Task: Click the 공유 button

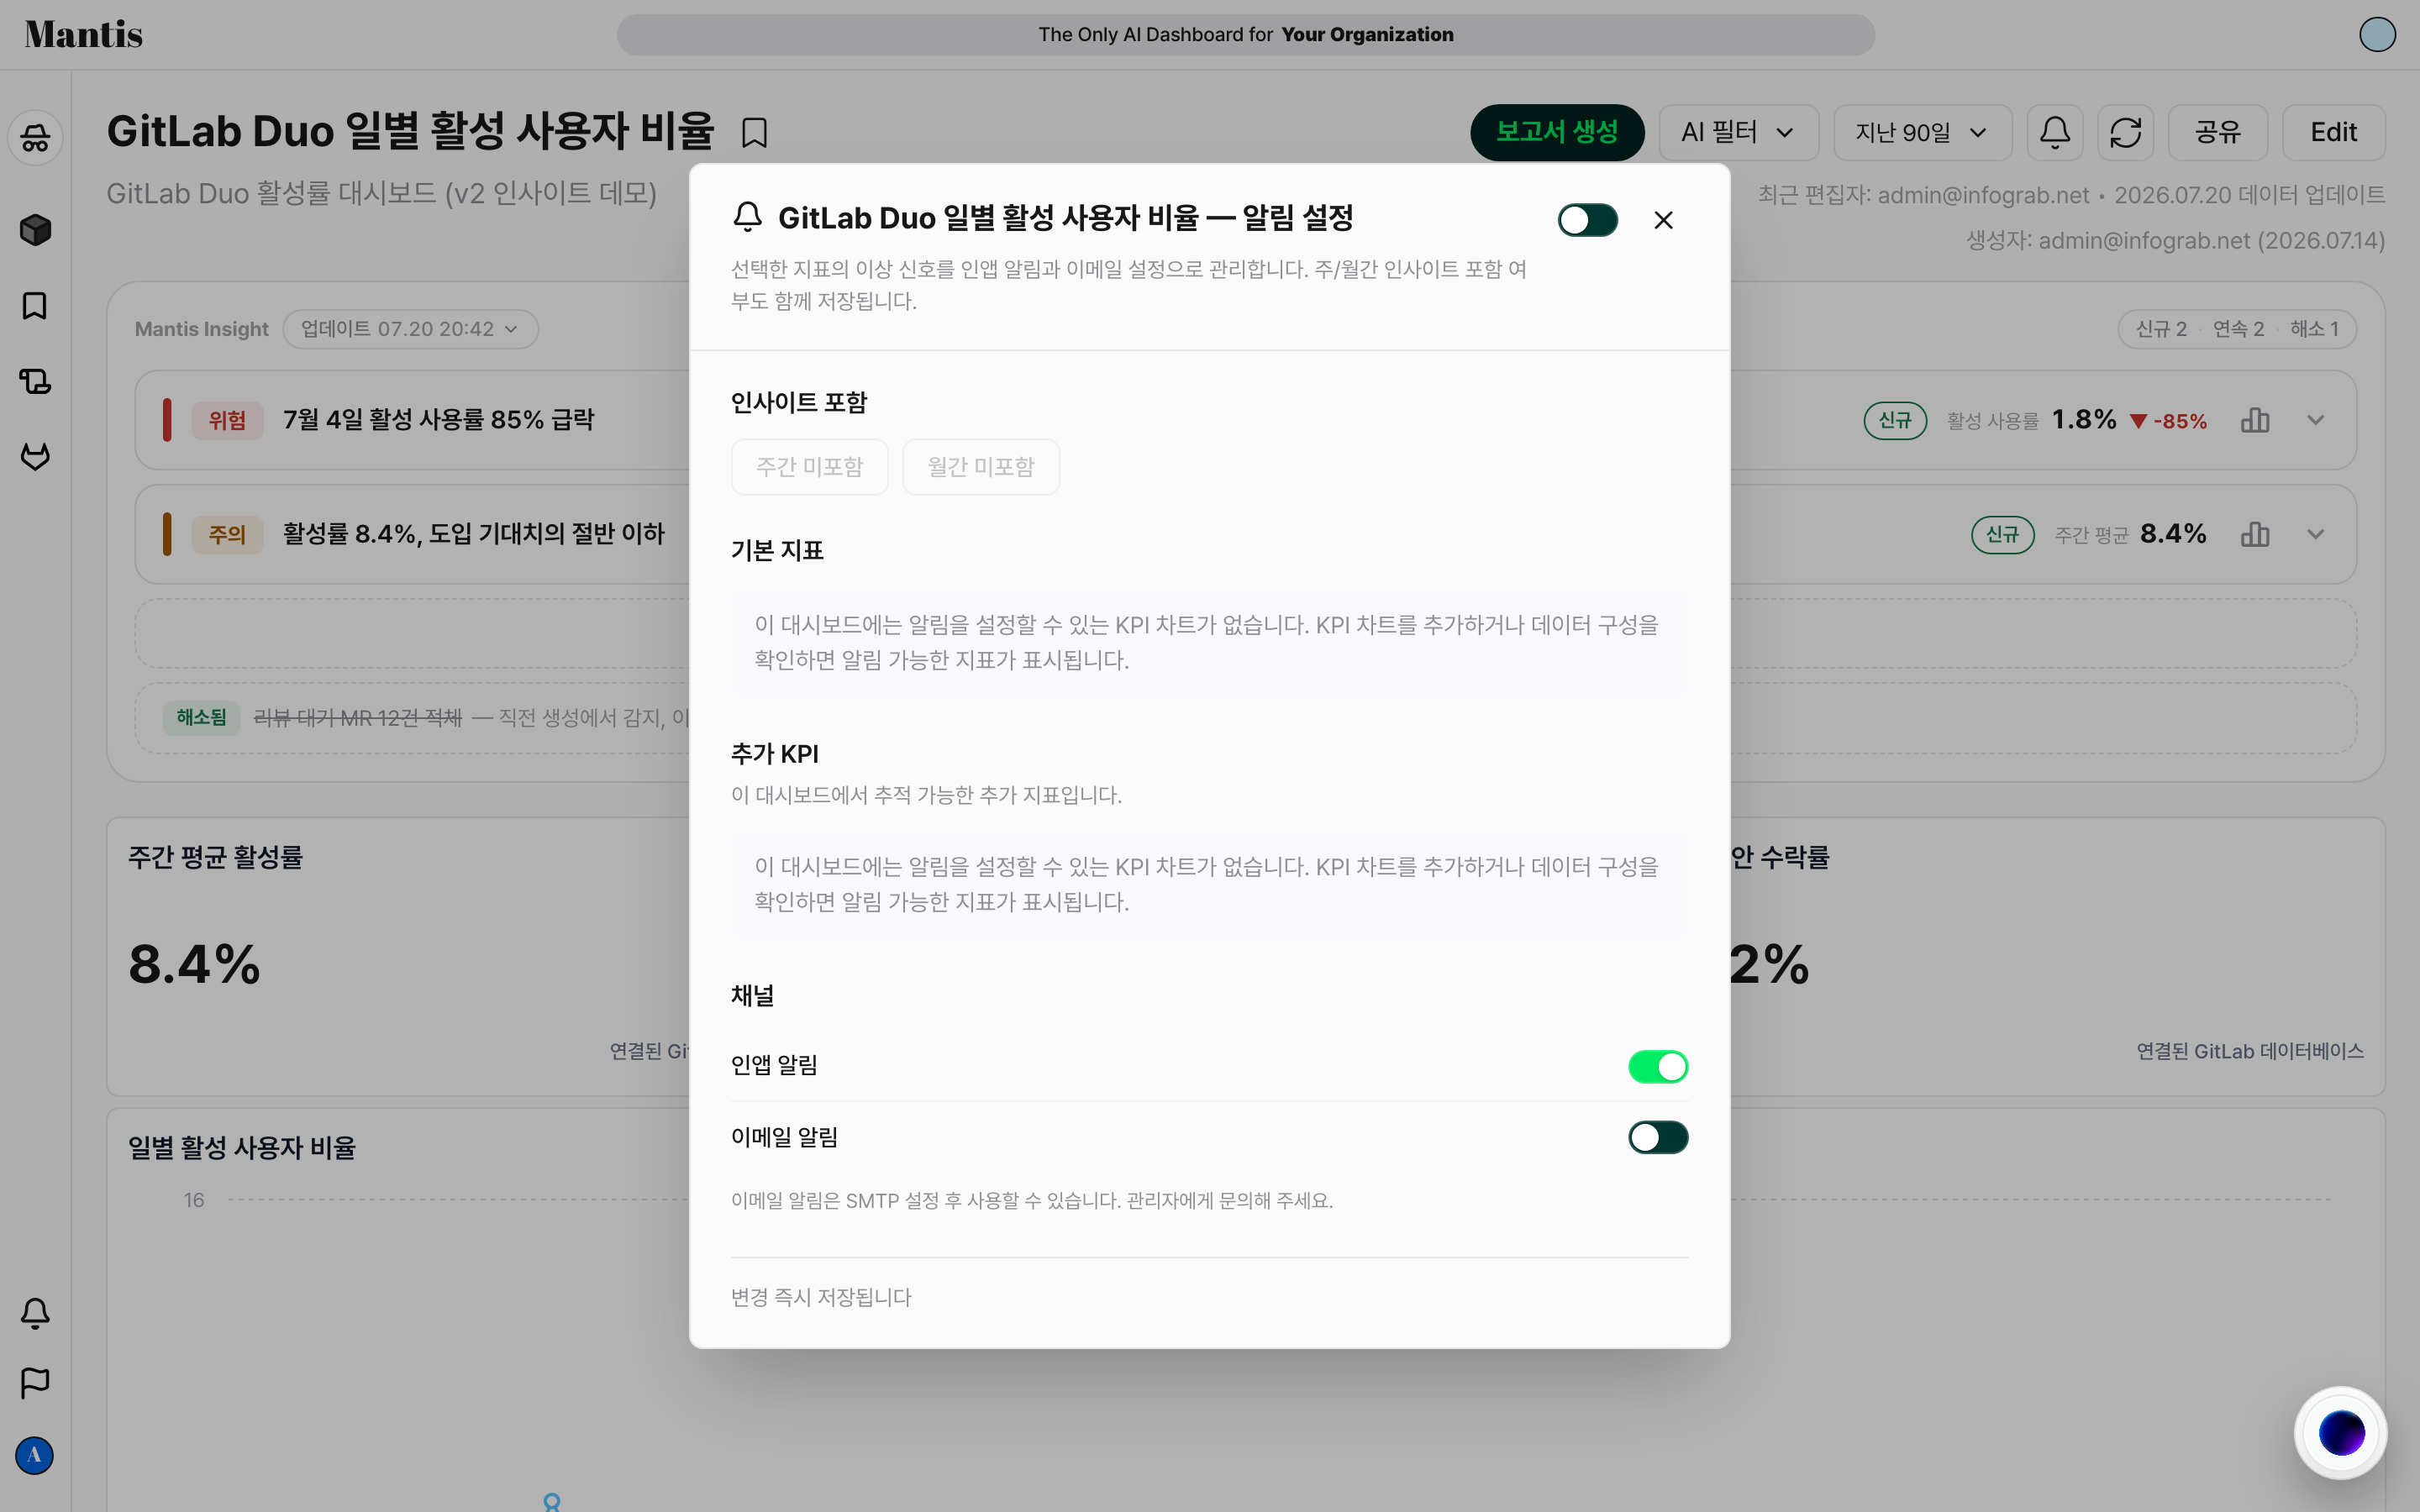Action: click(2217, 132)
